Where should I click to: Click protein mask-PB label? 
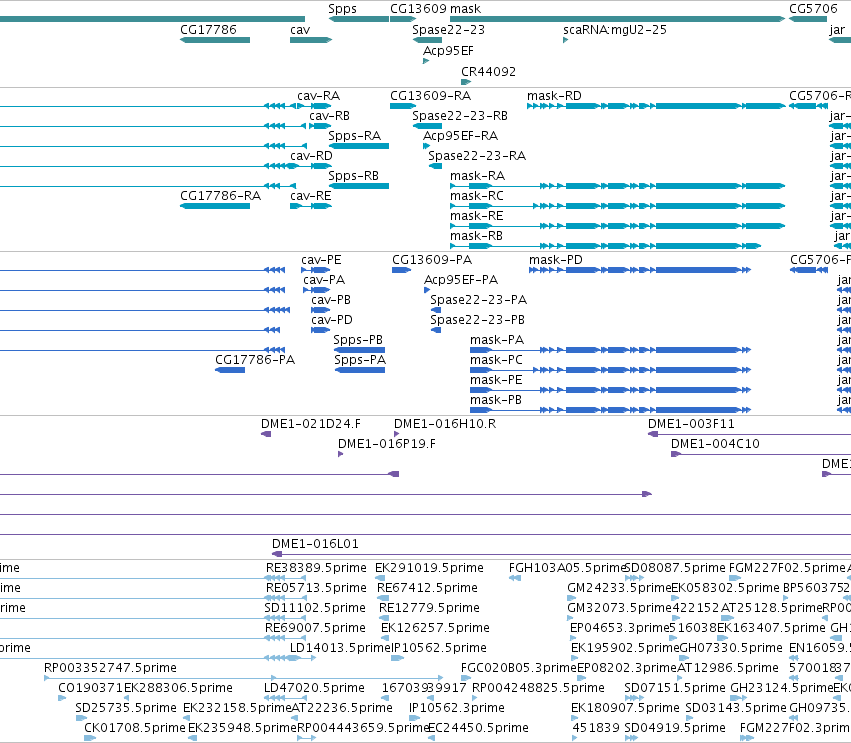[x=496, y=401]
